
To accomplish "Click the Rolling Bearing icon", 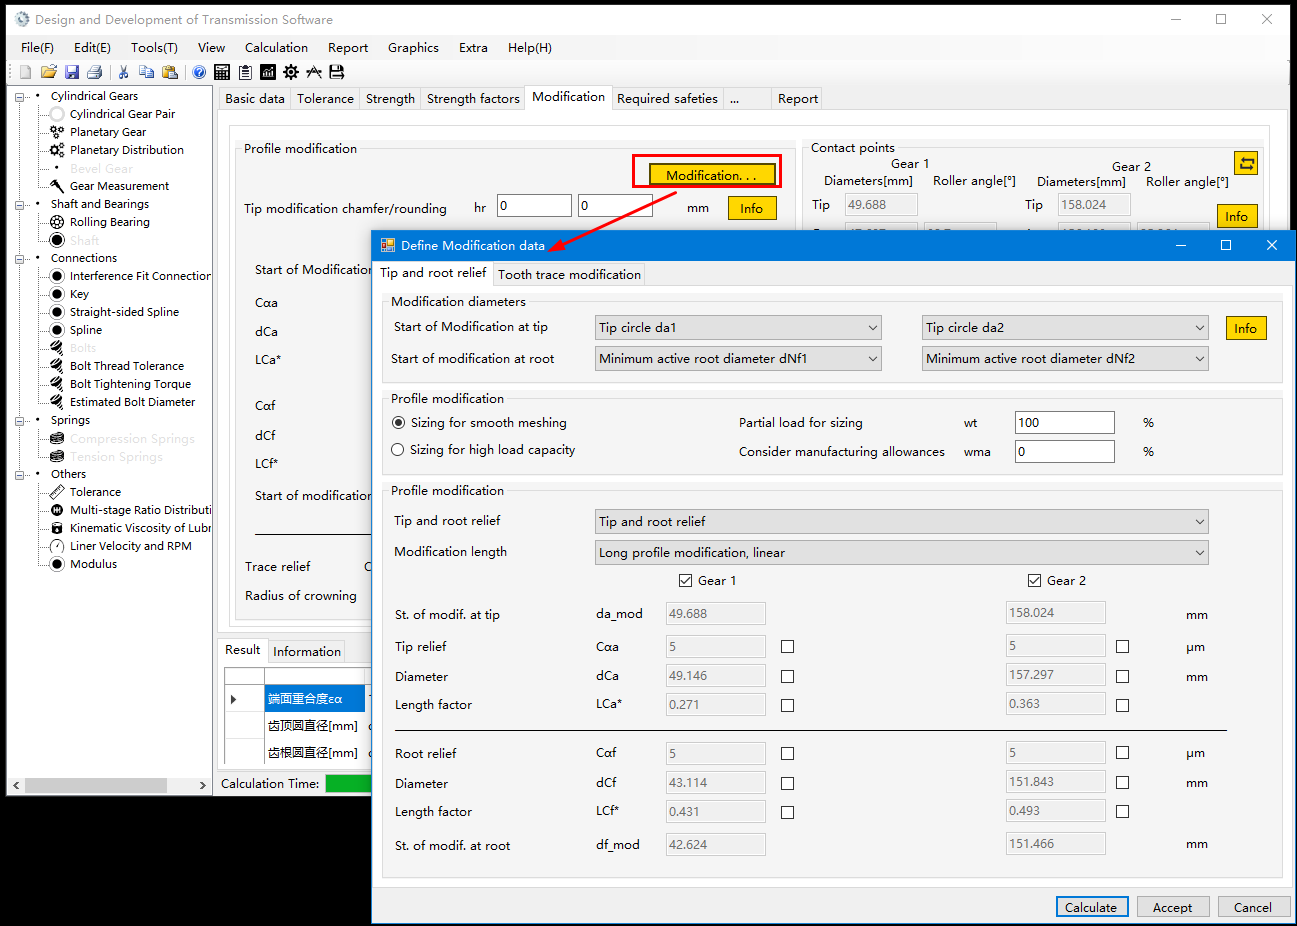I will point(57,222).
